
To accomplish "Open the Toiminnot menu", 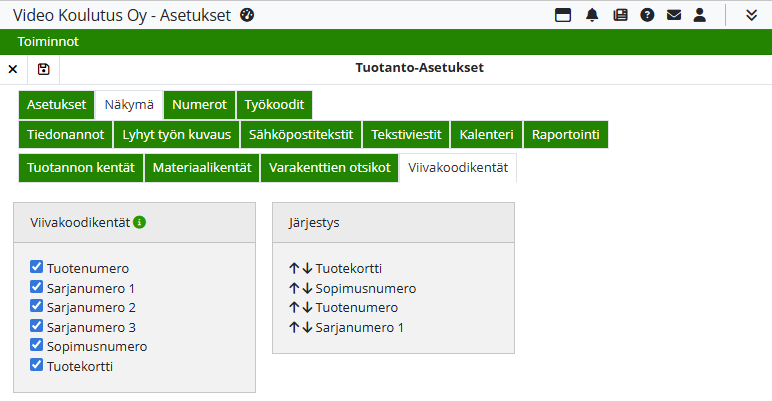I will [48, 42].
